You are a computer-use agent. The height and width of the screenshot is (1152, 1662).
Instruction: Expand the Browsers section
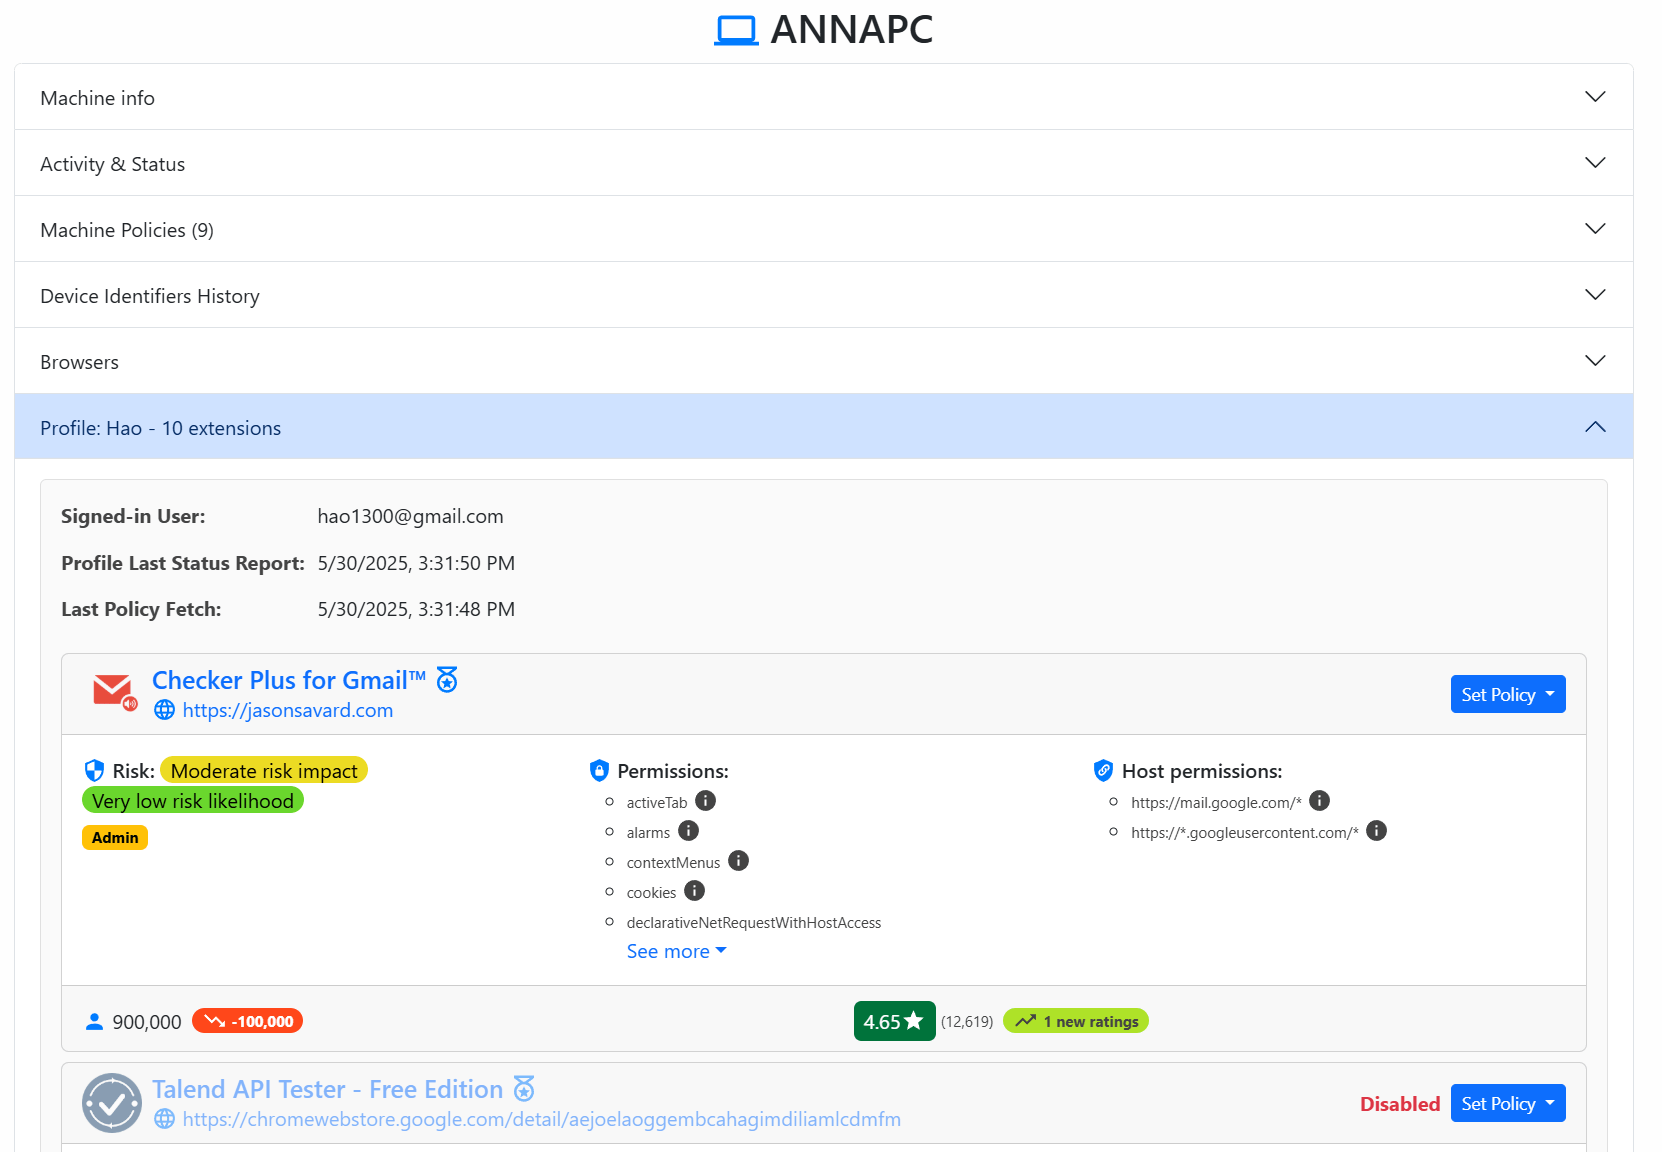point(824,361)
